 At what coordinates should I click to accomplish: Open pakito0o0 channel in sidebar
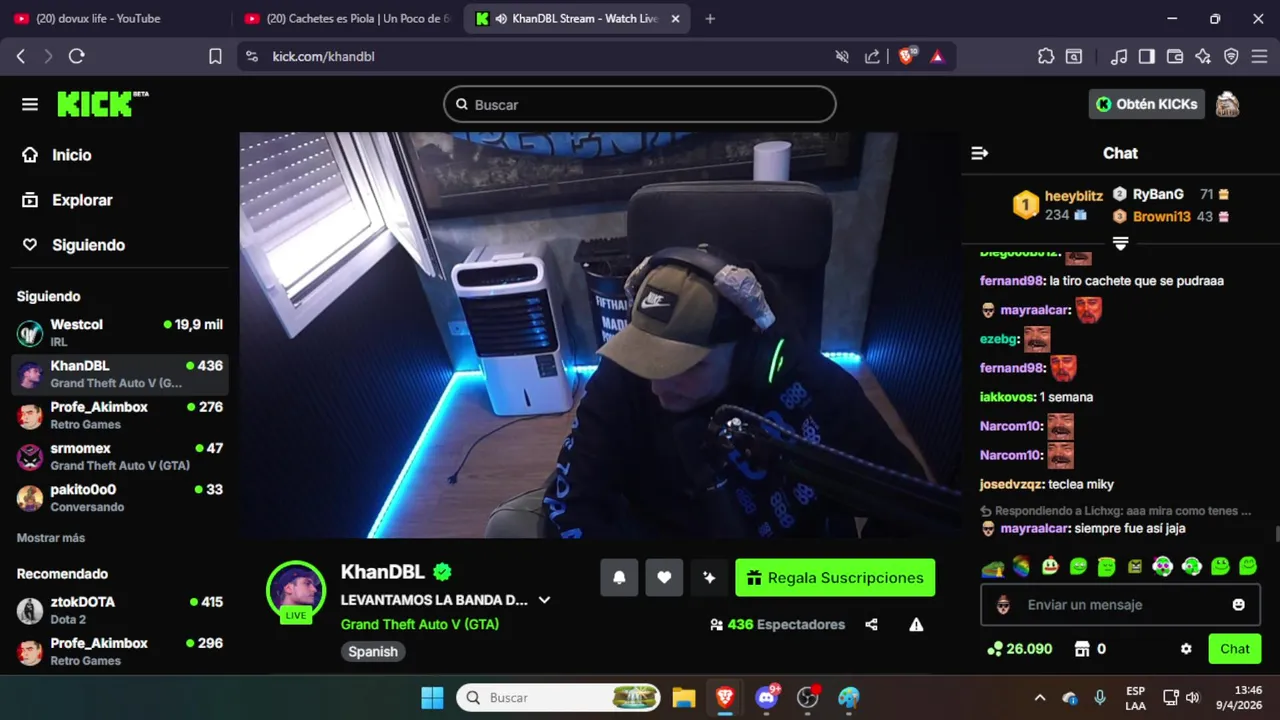click(x=120, y=498)
